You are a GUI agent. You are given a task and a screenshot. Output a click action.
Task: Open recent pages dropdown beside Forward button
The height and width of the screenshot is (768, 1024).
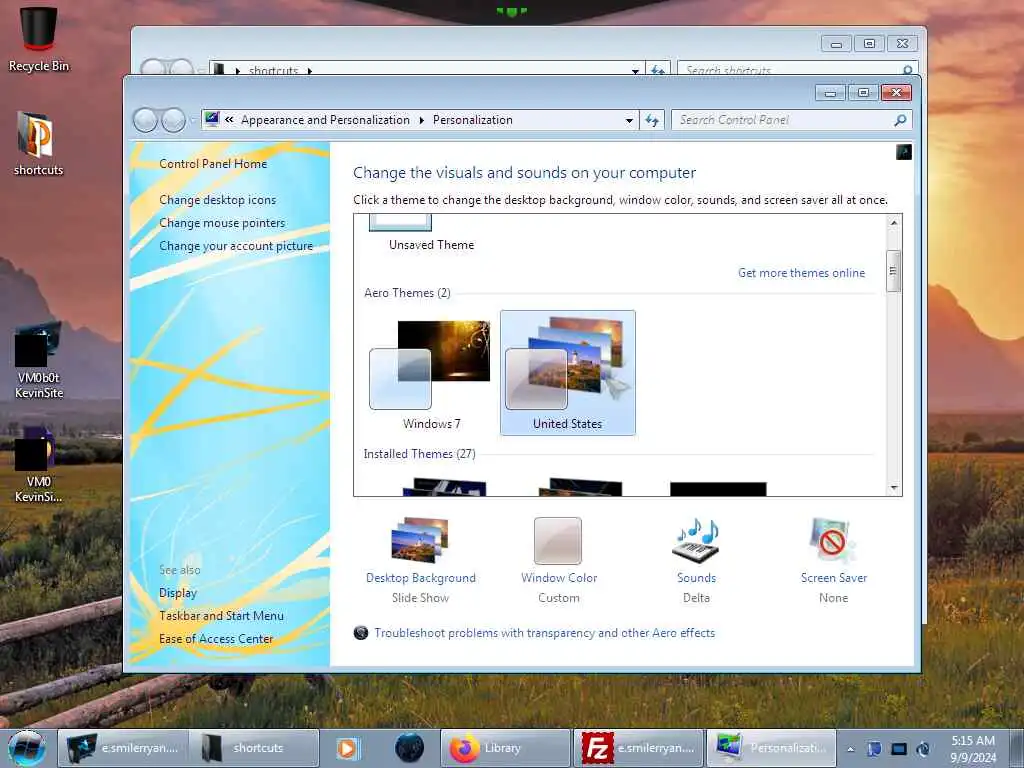(x=192, y=120)
